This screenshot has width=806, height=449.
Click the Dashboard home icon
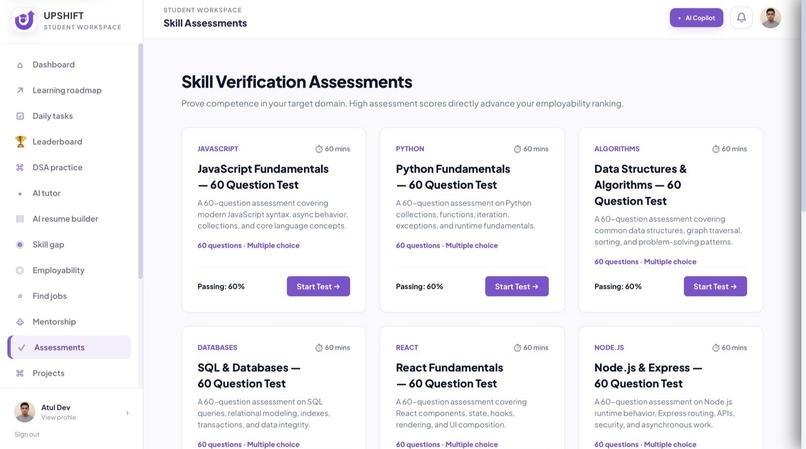click(20, 65)
